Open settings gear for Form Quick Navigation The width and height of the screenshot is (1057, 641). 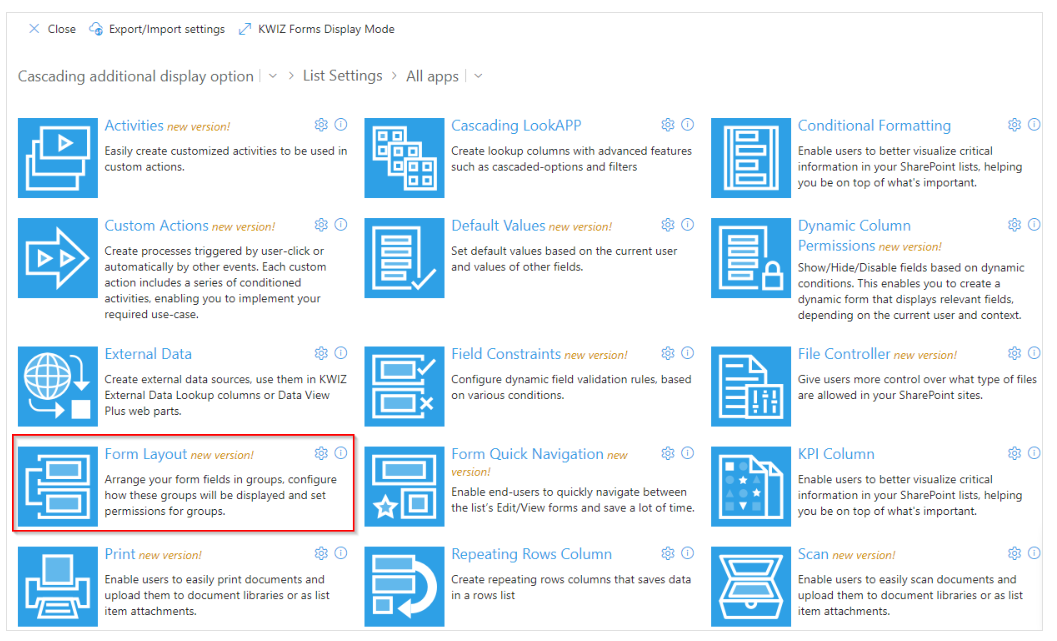[667, 453]
